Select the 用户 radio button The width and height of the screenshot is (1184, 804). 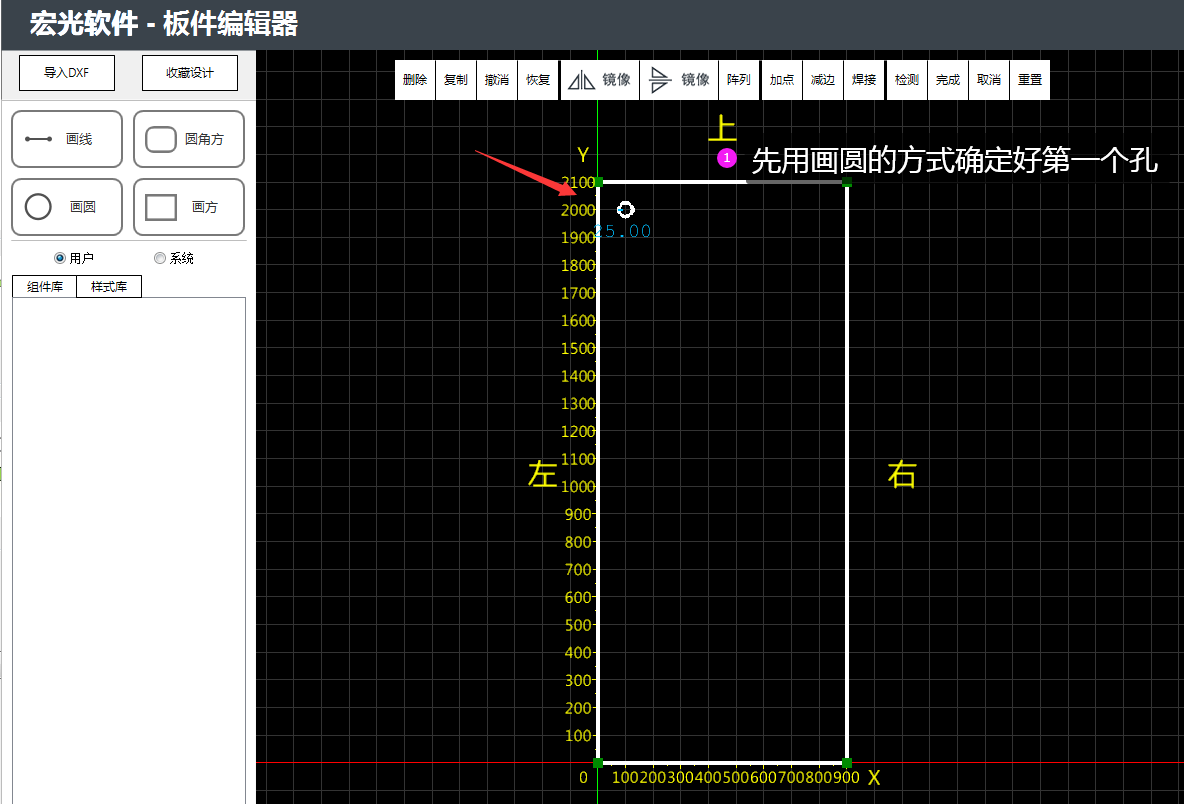(x=60, y=258)
